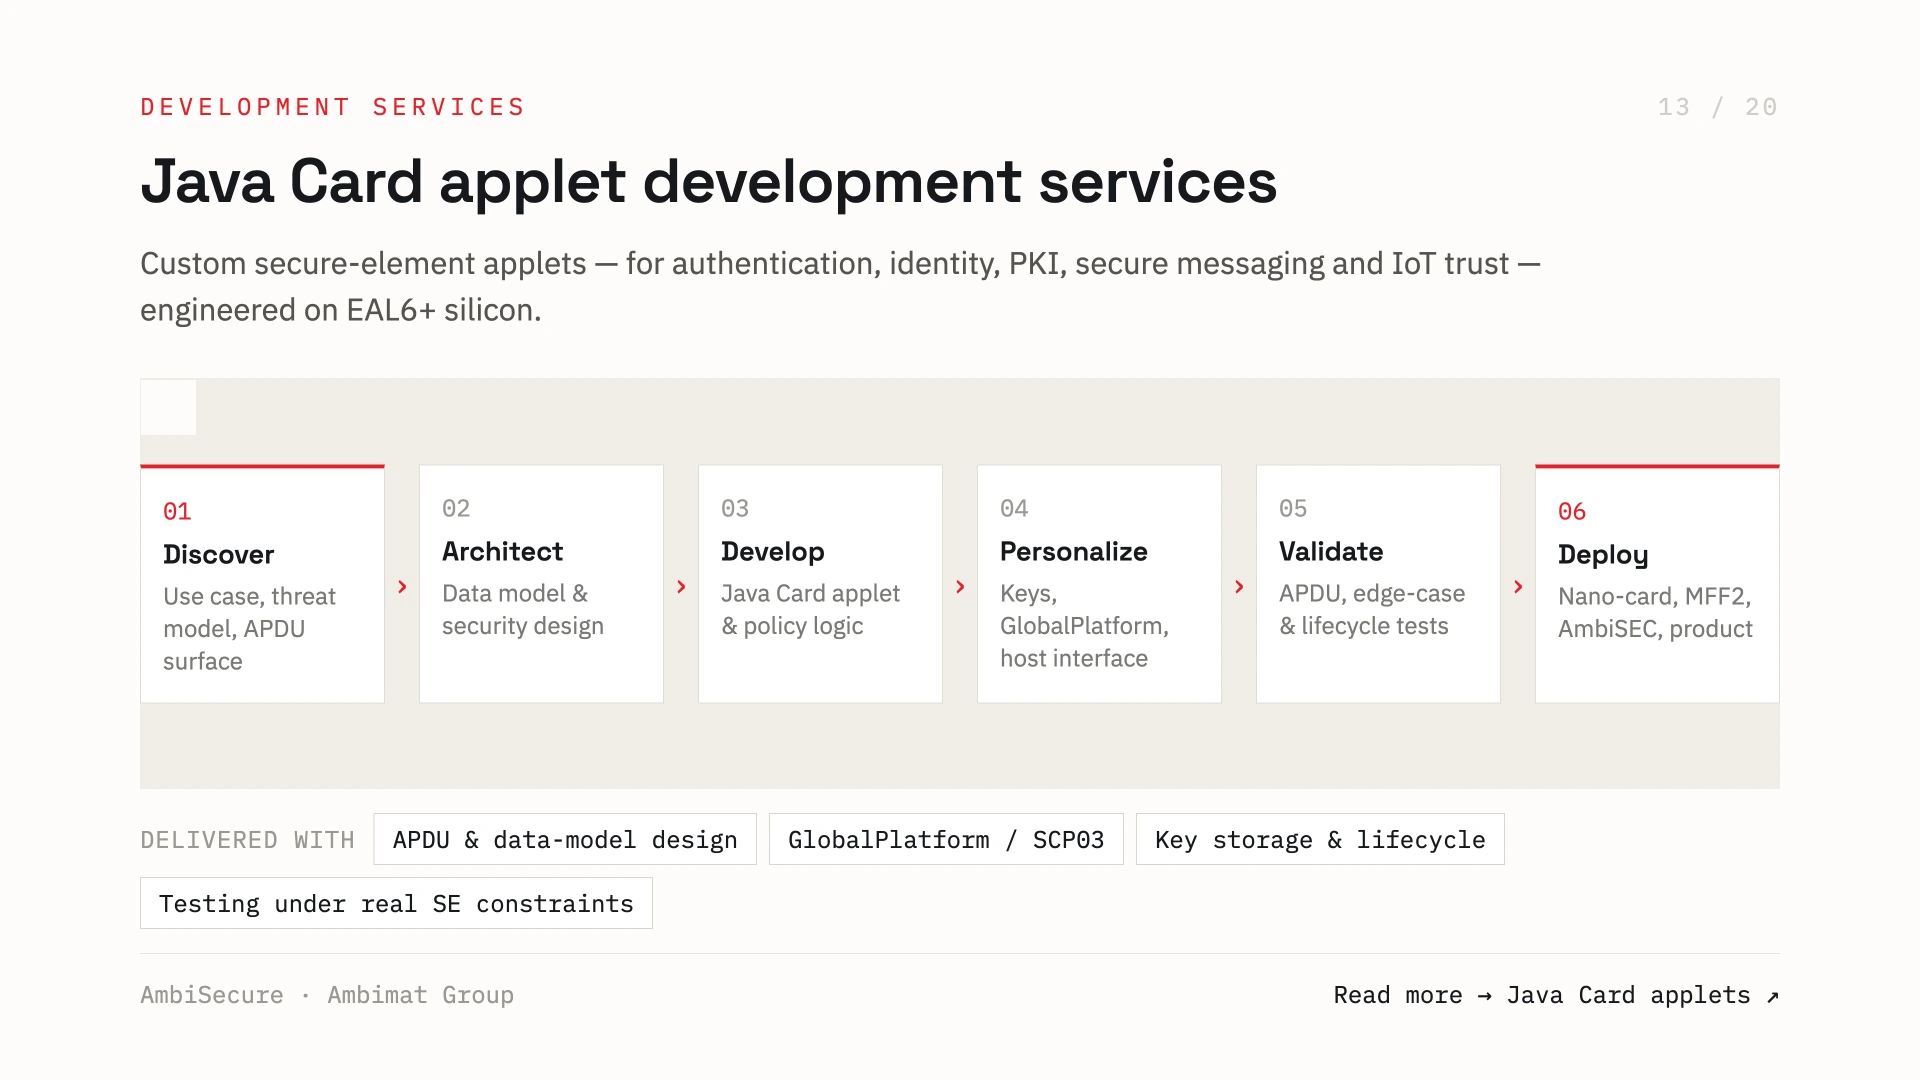Select the 05 Validate step card
1920x1080 pixels.
point(1378,584)
